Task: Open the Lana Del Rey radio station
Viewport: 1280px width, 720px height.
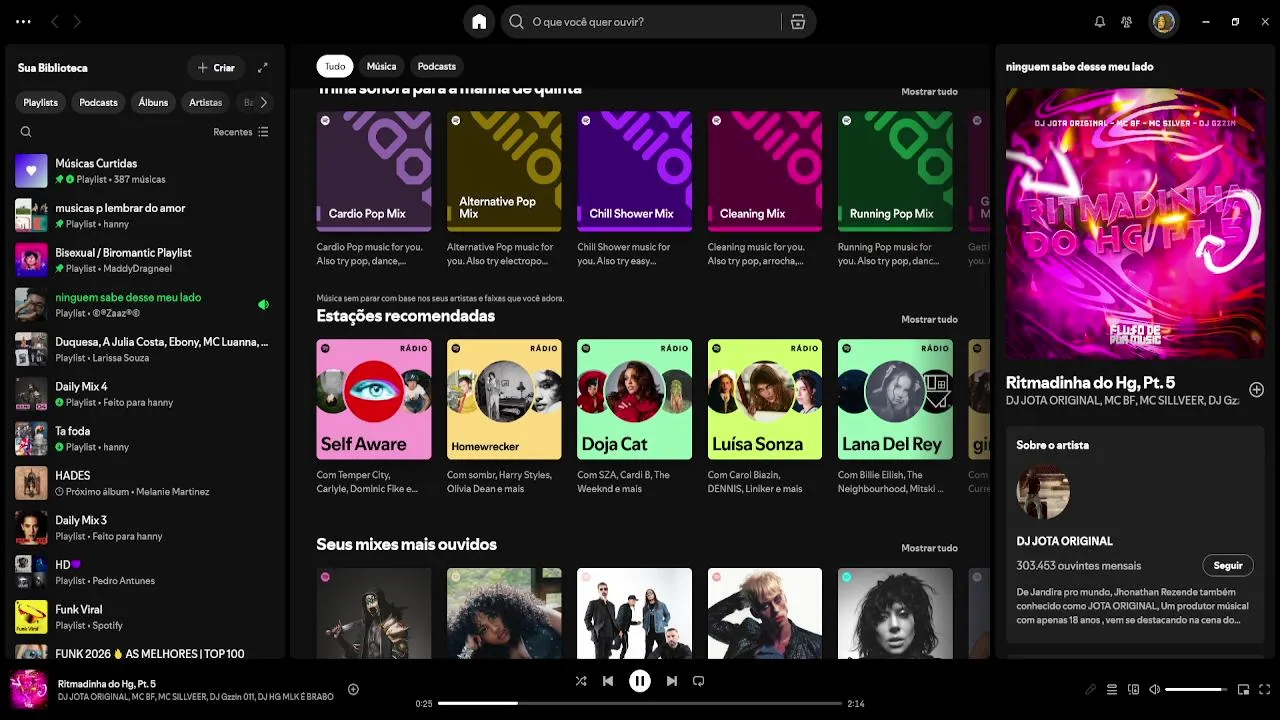Action: pyautogui.click(x=895, y=418)
